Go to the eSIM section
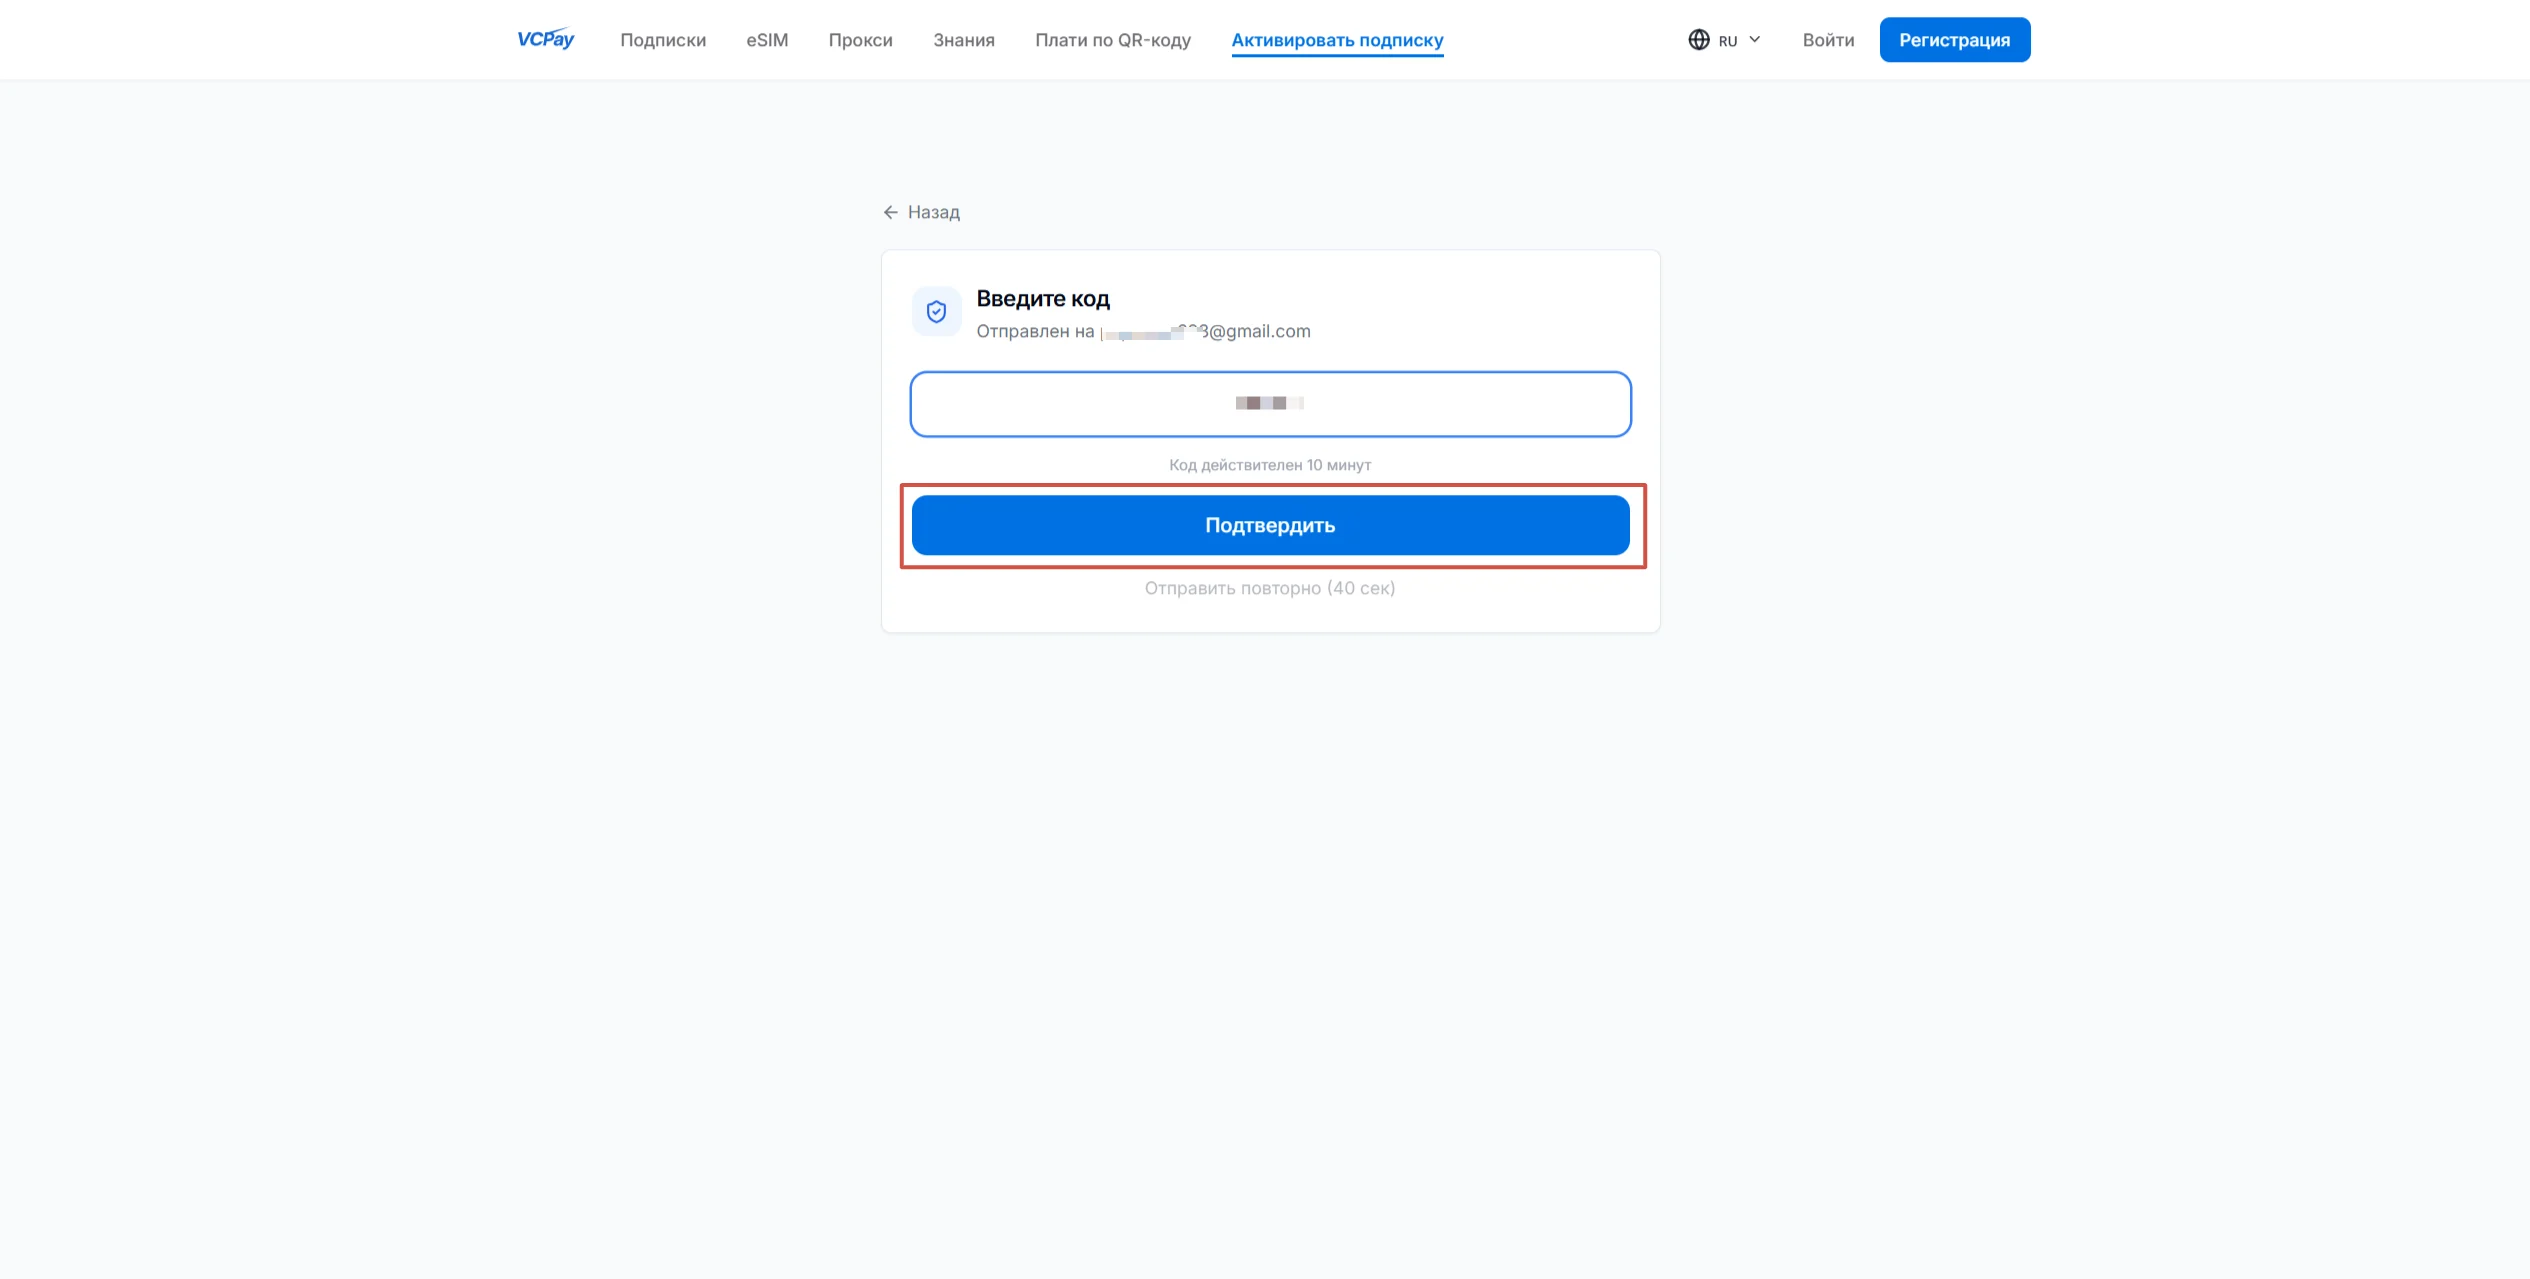The image size is (2530, 1279). tap(767, 40)
